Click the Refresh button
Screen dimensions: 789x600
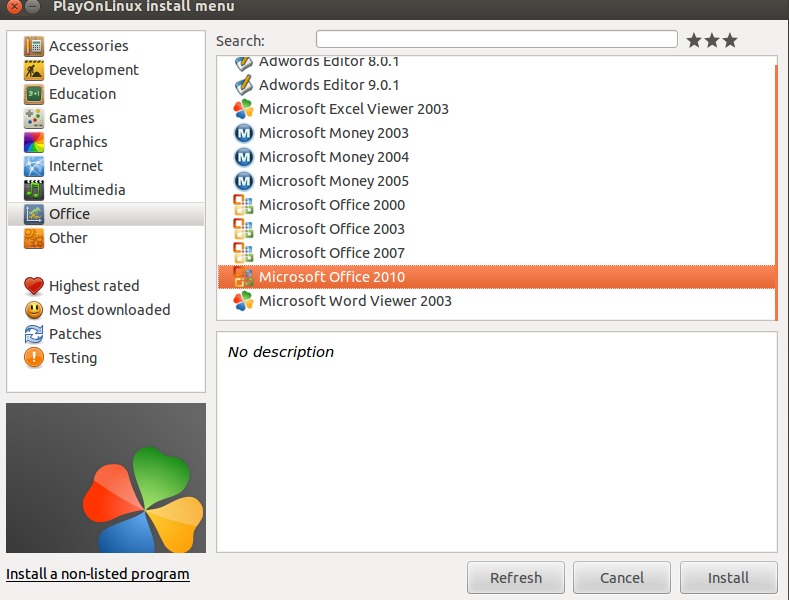(516, 577)
